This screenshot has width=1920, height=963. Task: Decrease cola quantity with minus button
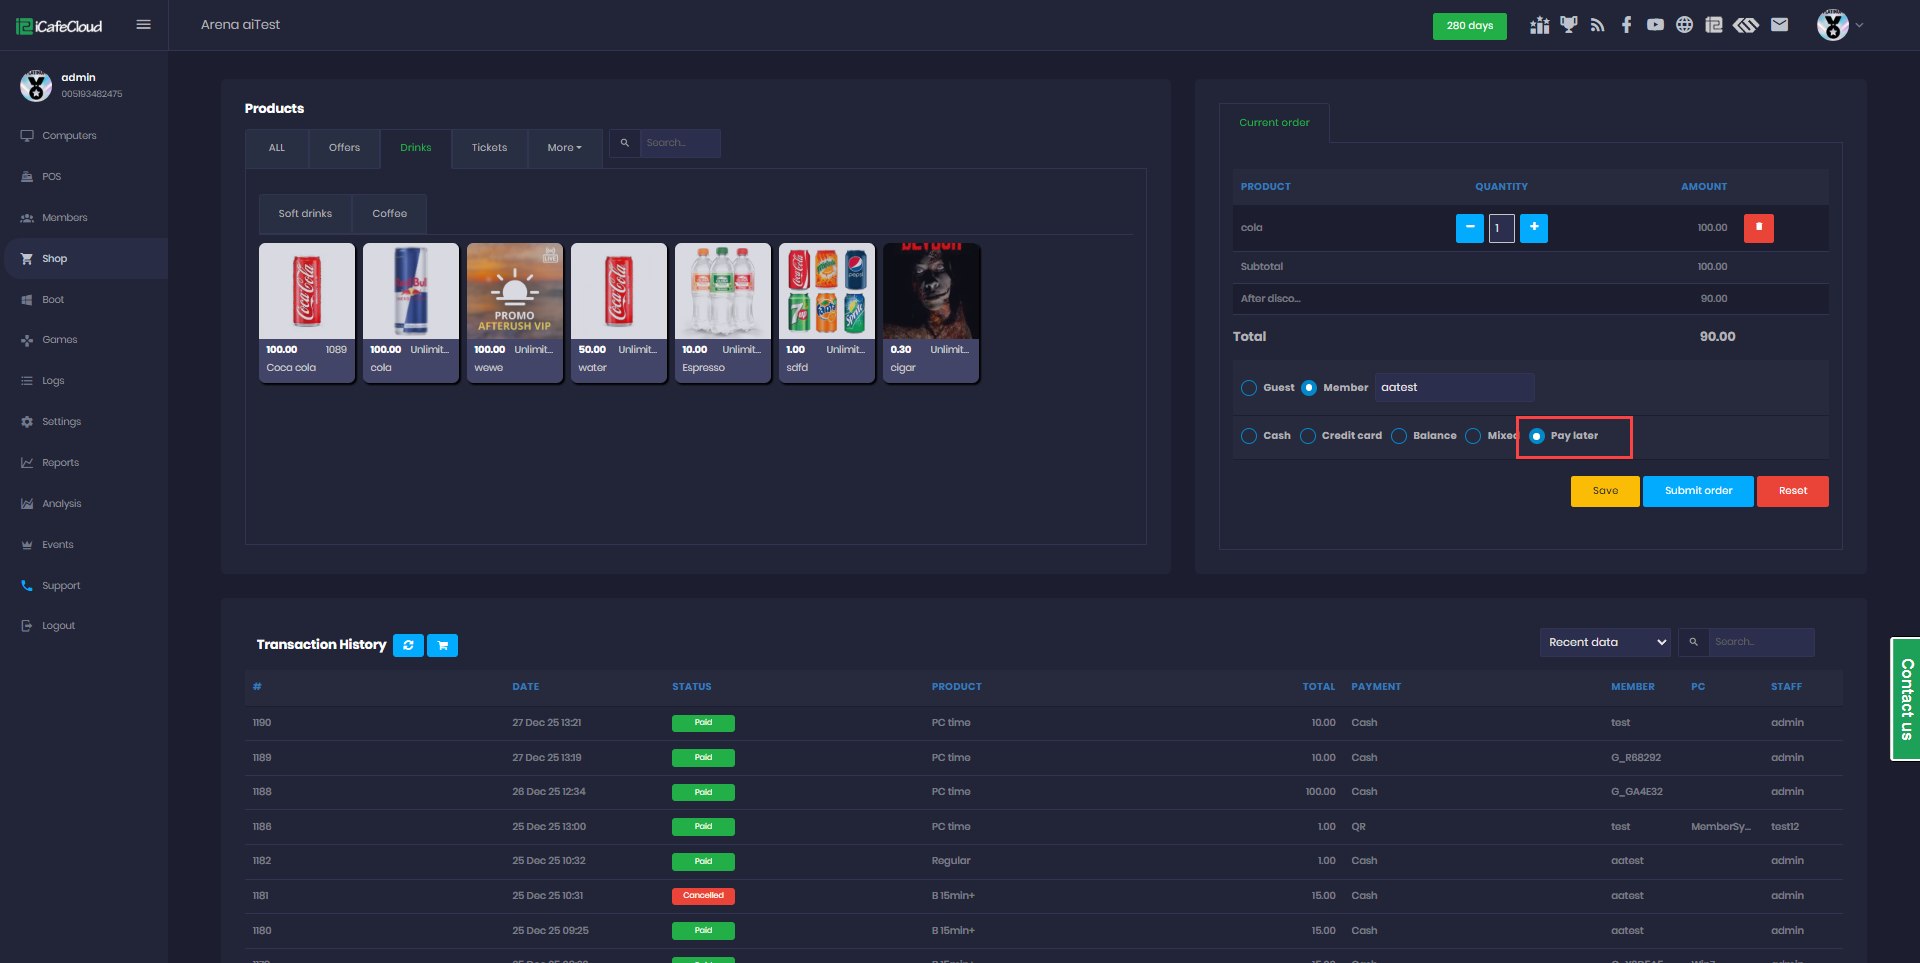1469,228
